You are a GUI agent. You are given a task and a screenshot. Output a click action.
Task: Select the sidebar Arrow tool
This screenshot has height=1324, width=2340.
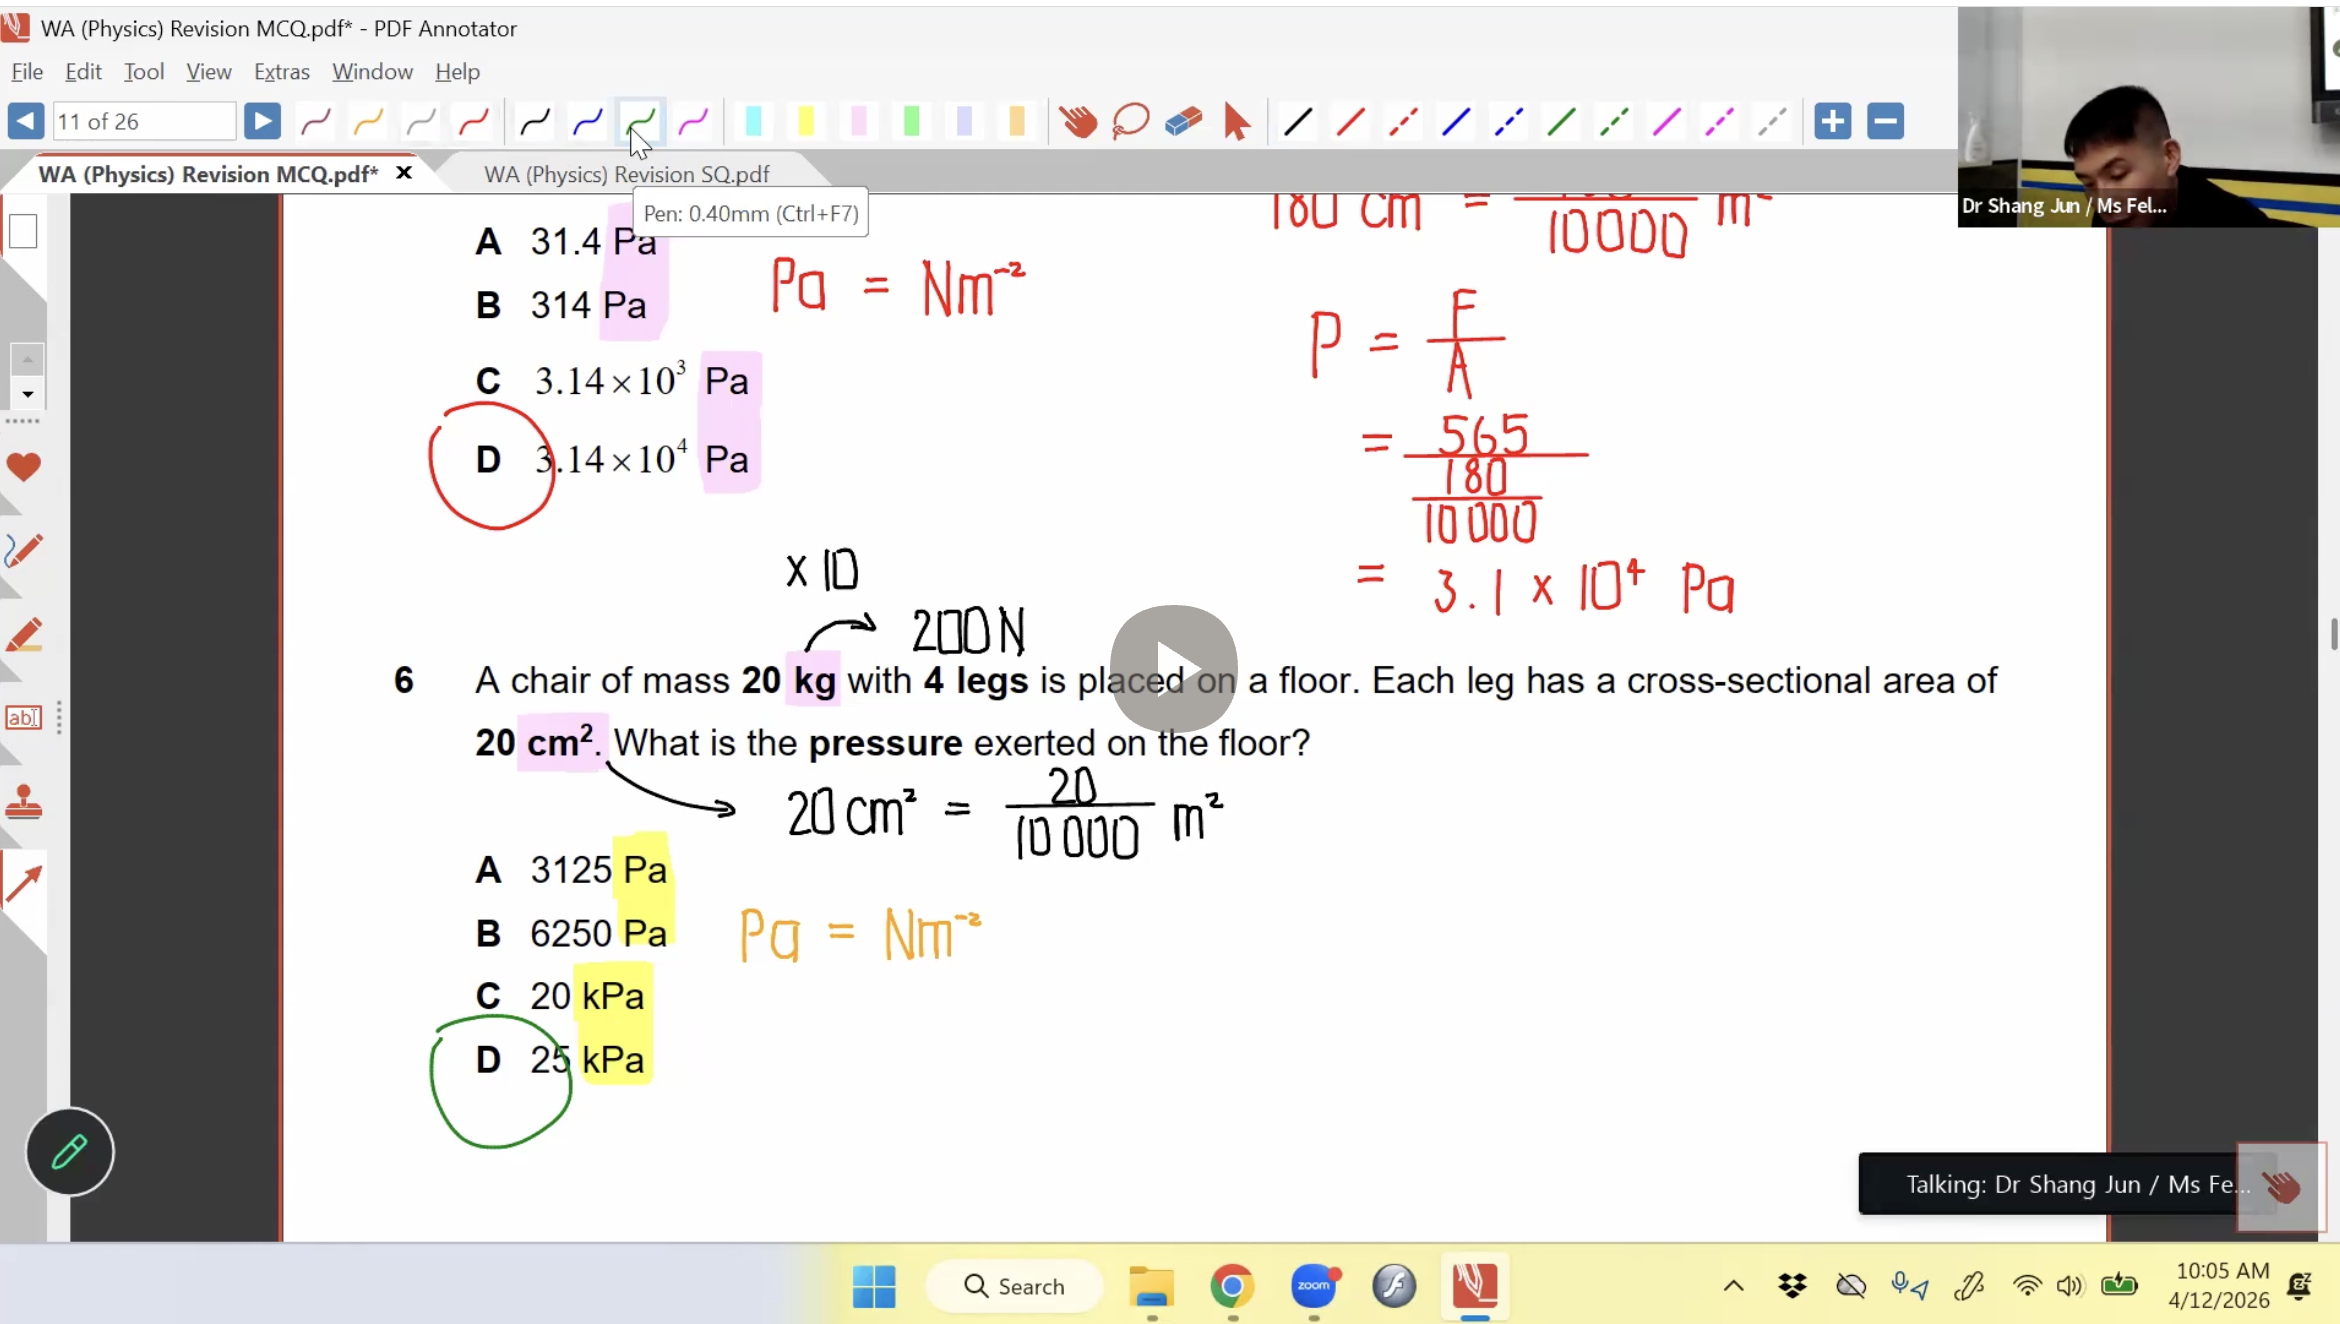(23, 884)
